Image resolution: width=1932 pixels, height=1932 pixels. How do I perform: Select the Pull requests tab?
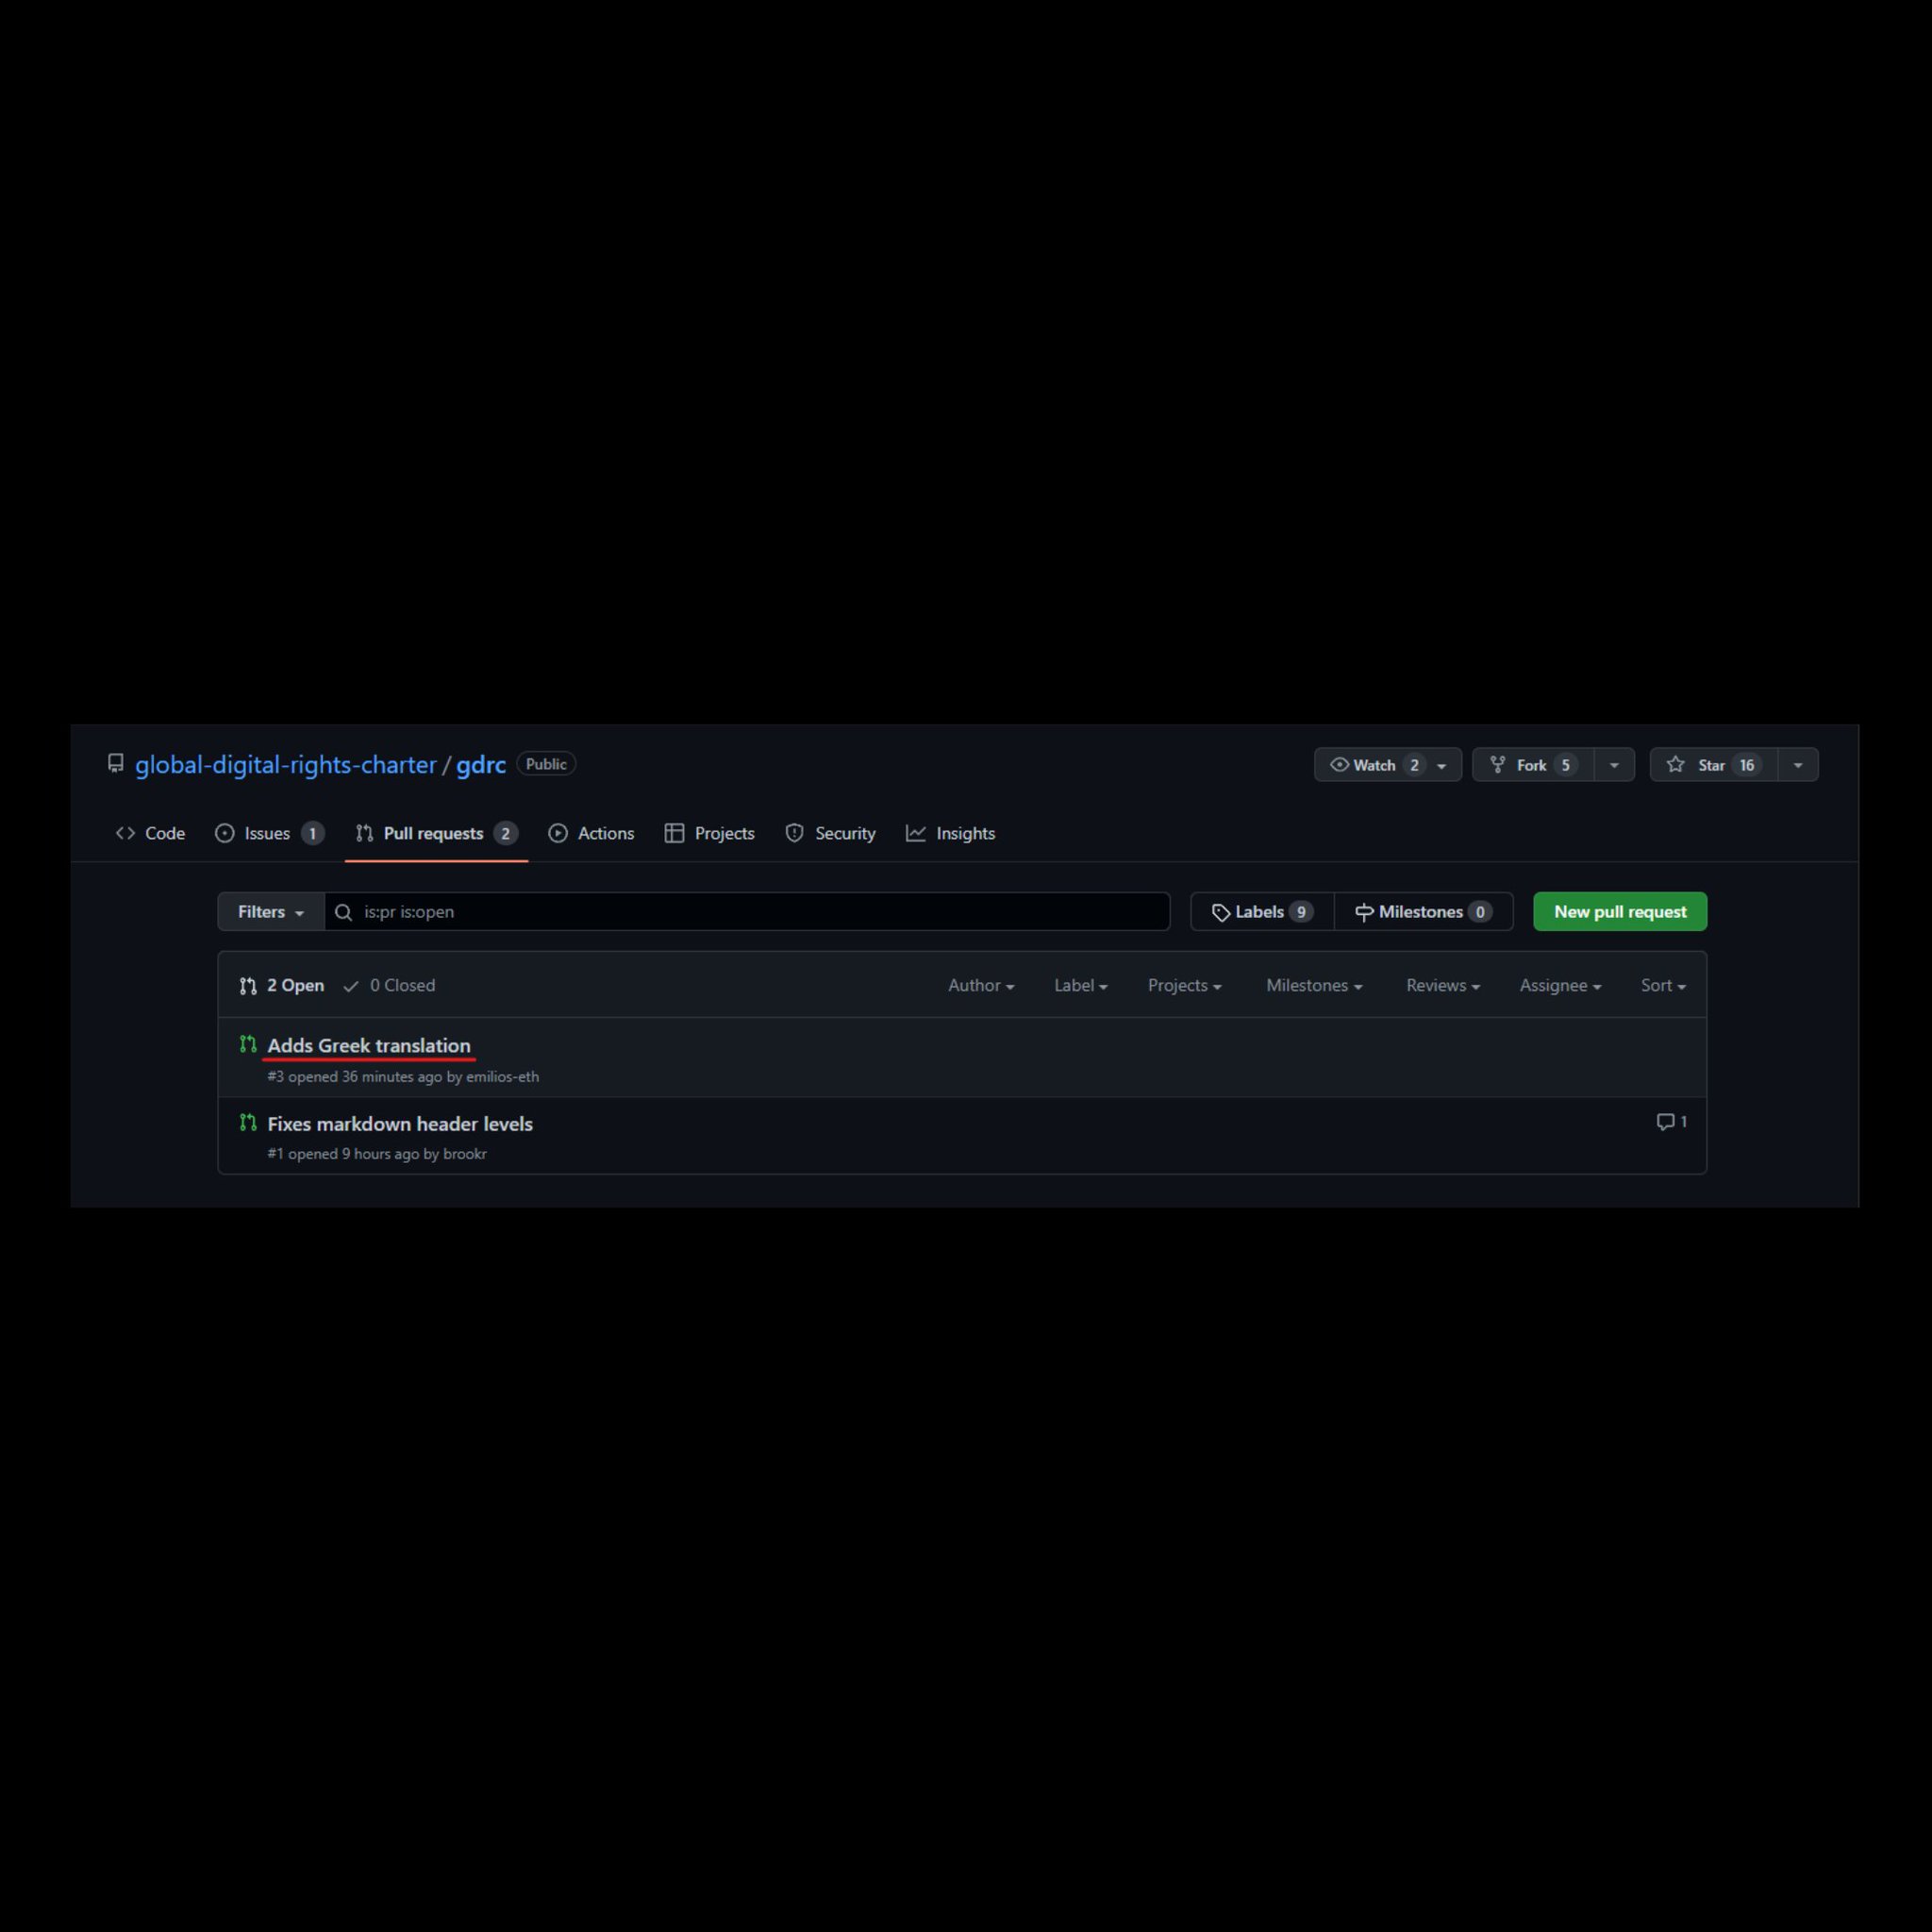(x=436, y=833)
